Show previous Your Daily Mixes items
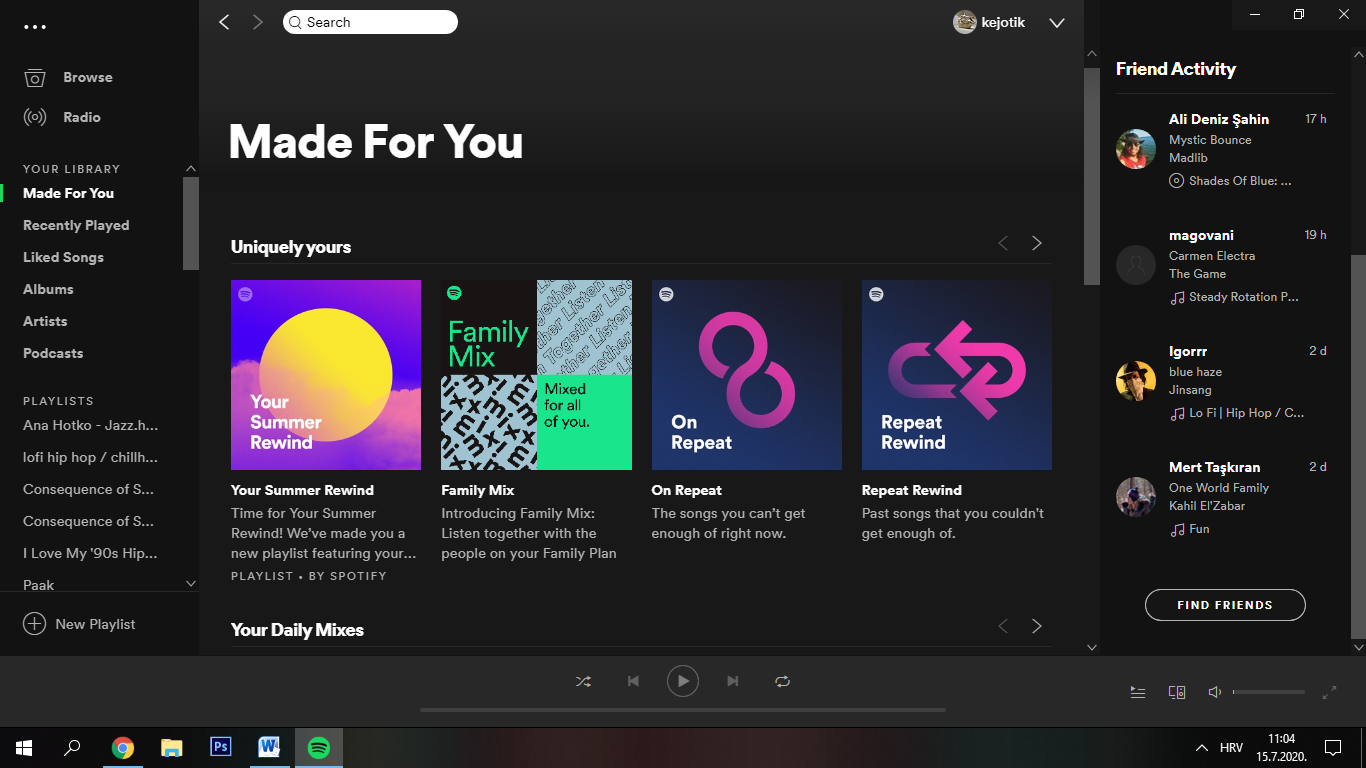Image resolution: width=1366 pixels, height=768 pixels. 1003,626
